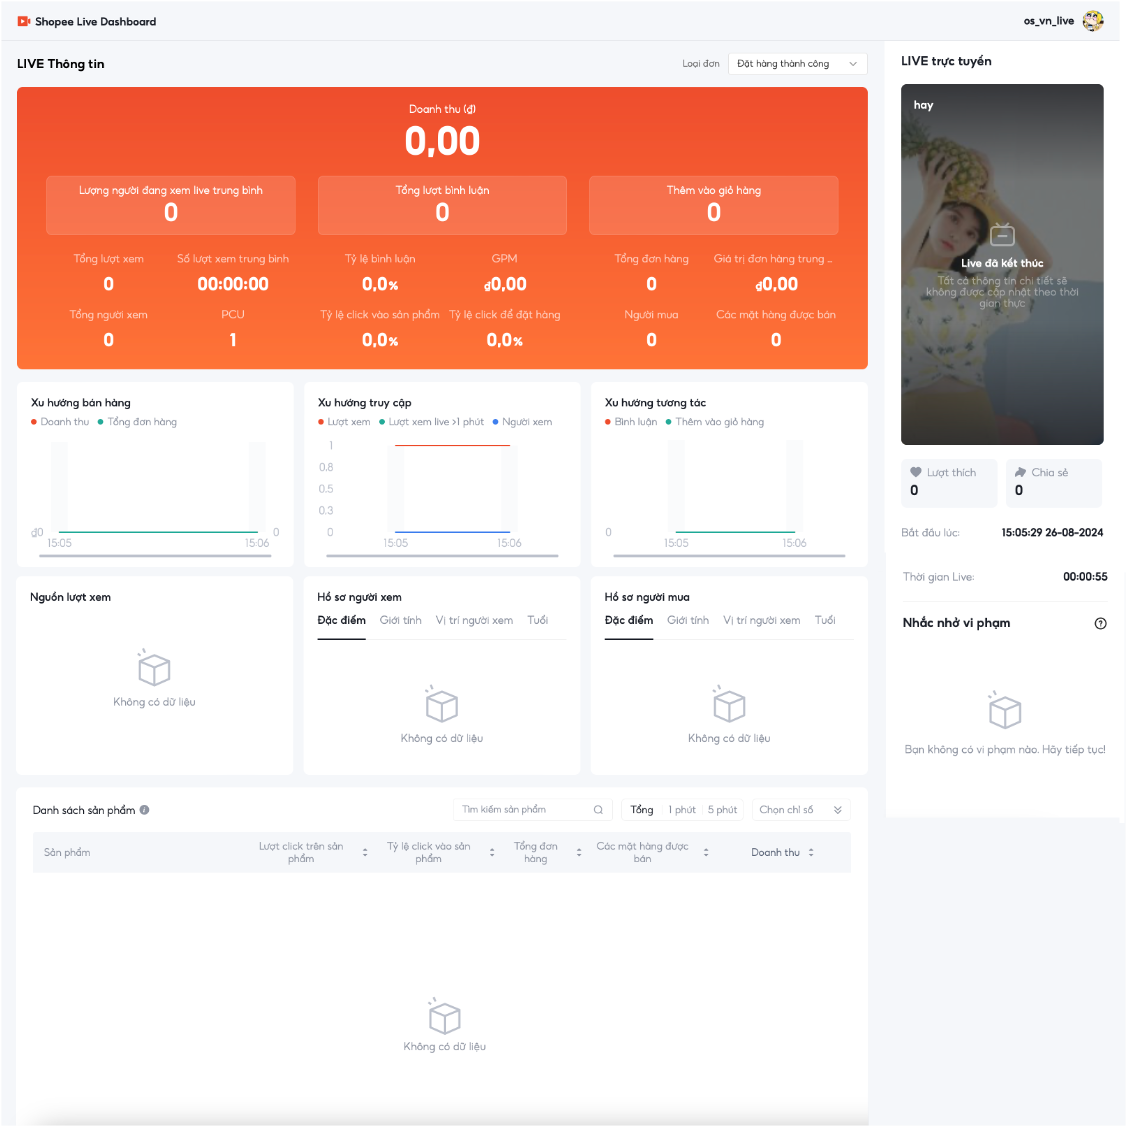Screen dimensions: 1127x1127
Task: Click the Live đã kết thúc message
Action: (1002, 263)
